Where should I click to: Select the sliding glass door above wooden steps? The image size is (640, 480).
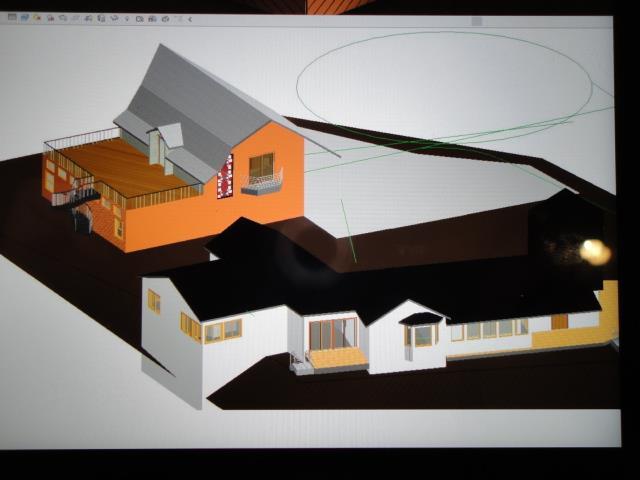pyautogui.click(x=333, y=334)
